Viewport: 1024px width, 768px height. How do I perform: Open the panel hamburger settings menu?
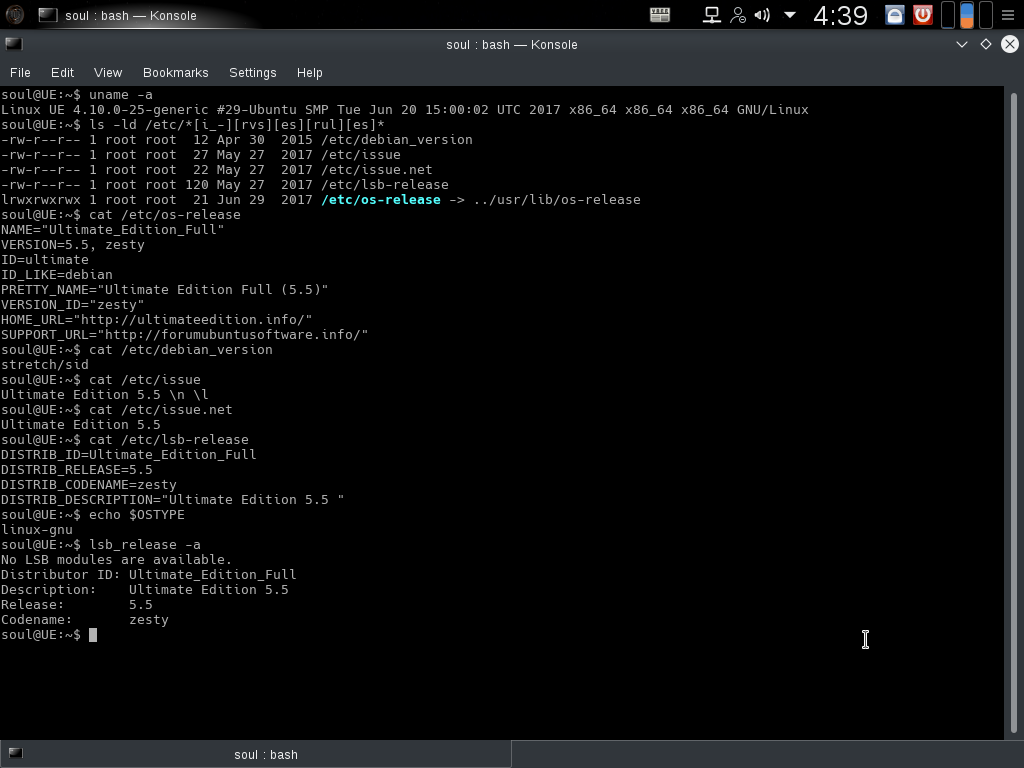coord(1008,15)
